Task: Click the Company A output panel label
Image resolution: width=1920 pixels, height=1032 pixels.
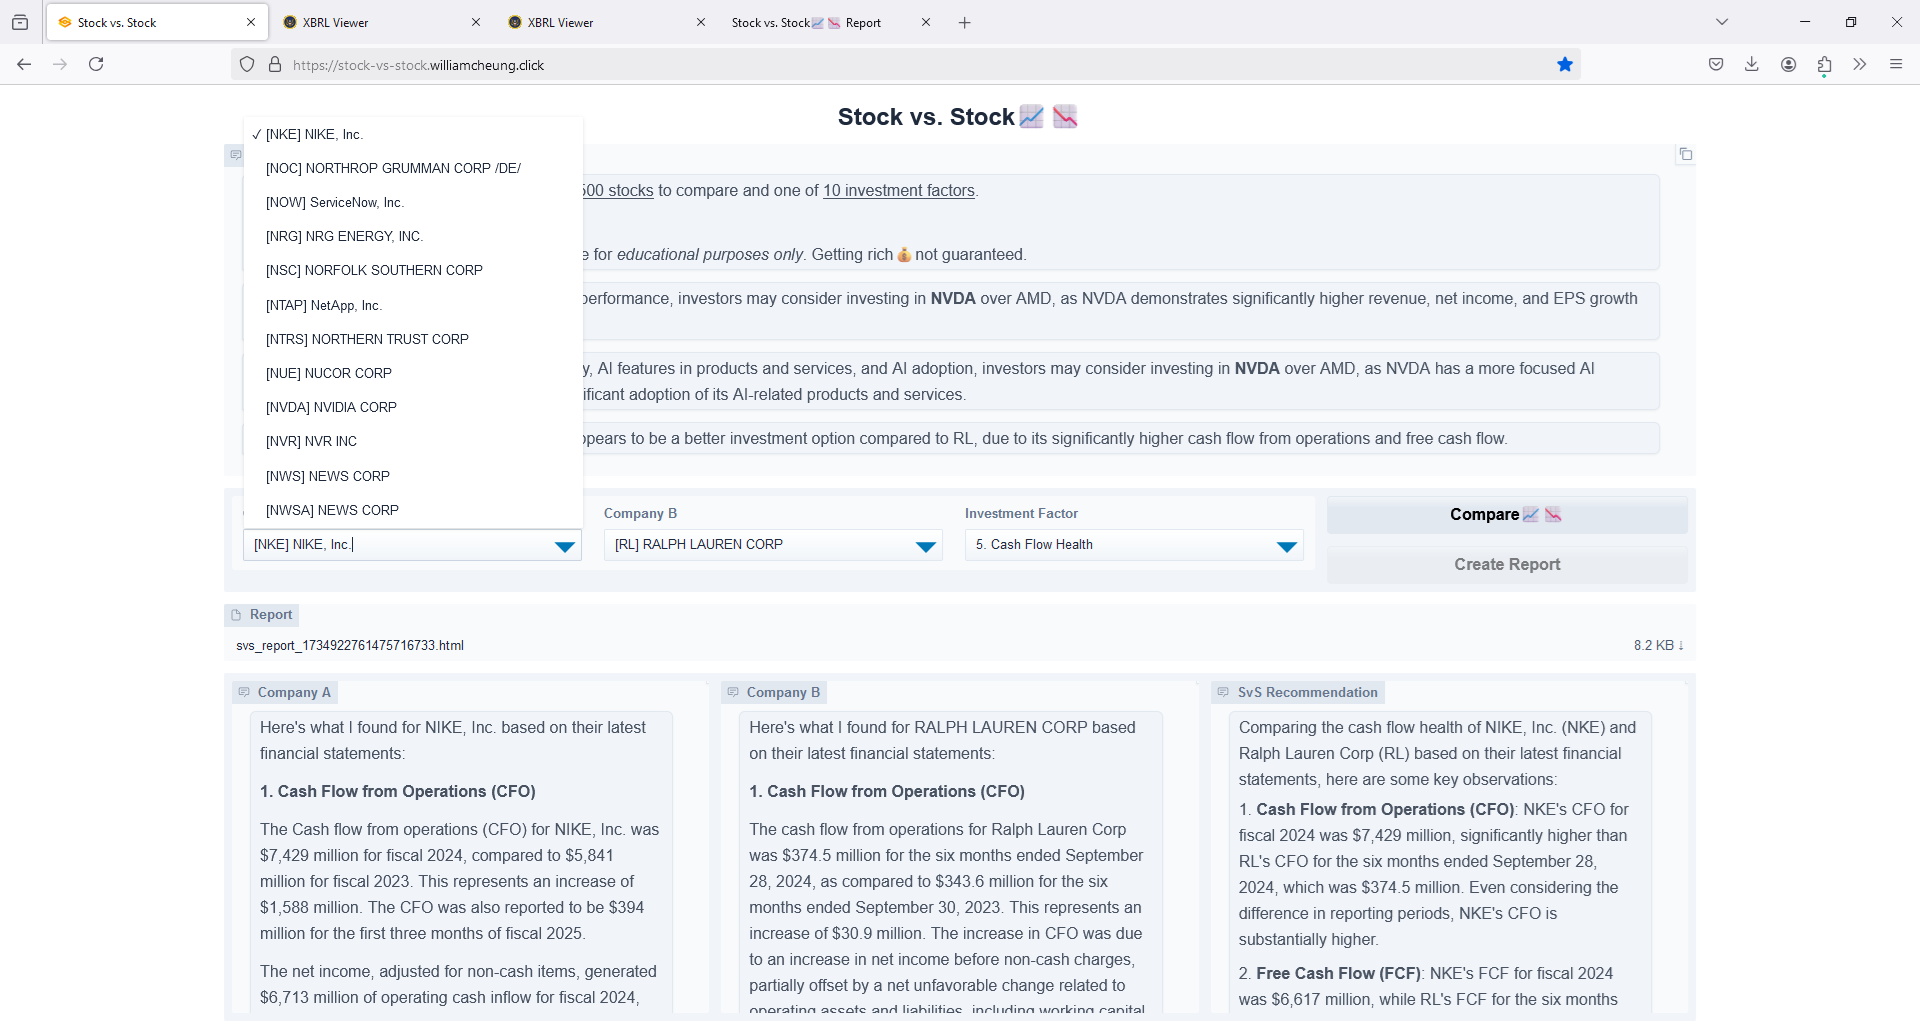Action: (x=285, y=692)
